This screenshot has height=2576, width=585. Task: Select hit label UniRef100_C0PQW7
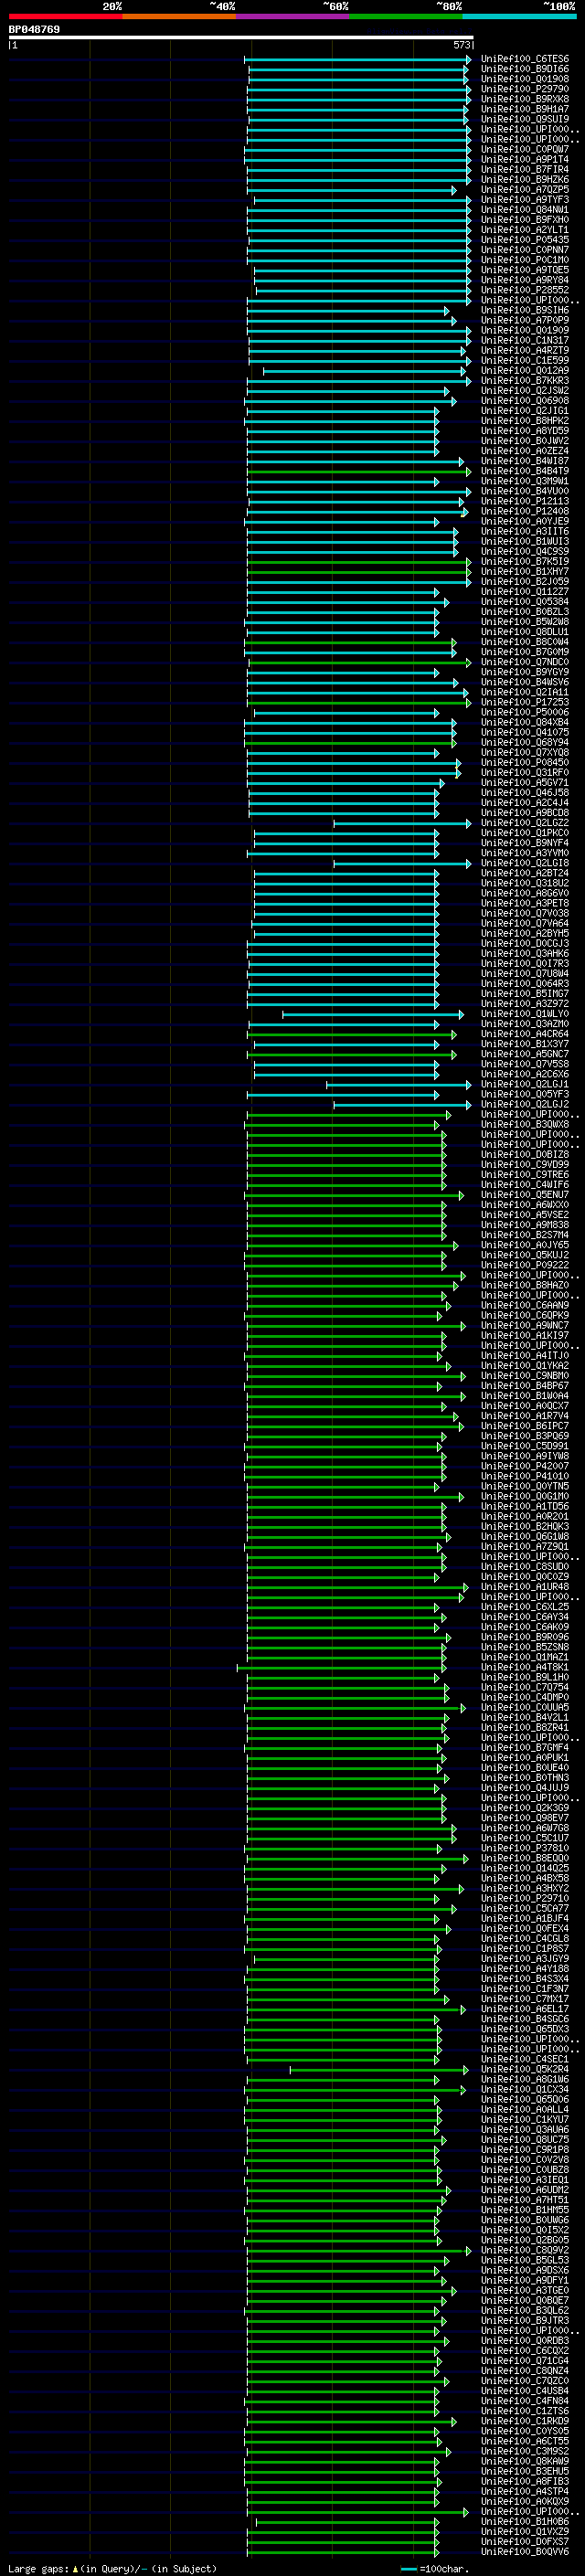coord(525,150)
